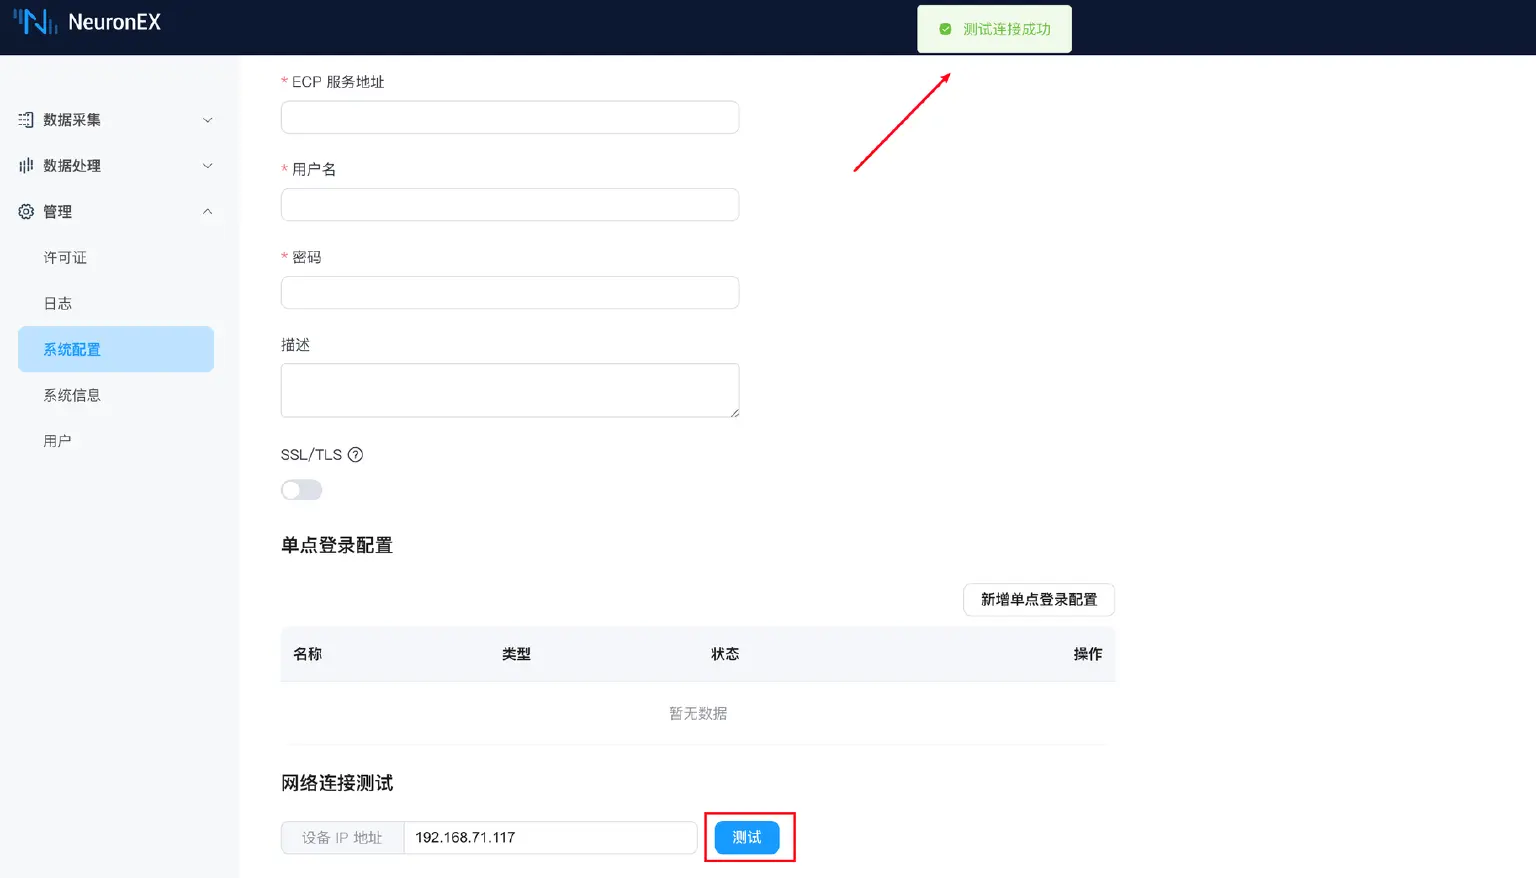Click the NeuronEX logo icon
This screenshot has width=1536, height=878.
[37, 20]
